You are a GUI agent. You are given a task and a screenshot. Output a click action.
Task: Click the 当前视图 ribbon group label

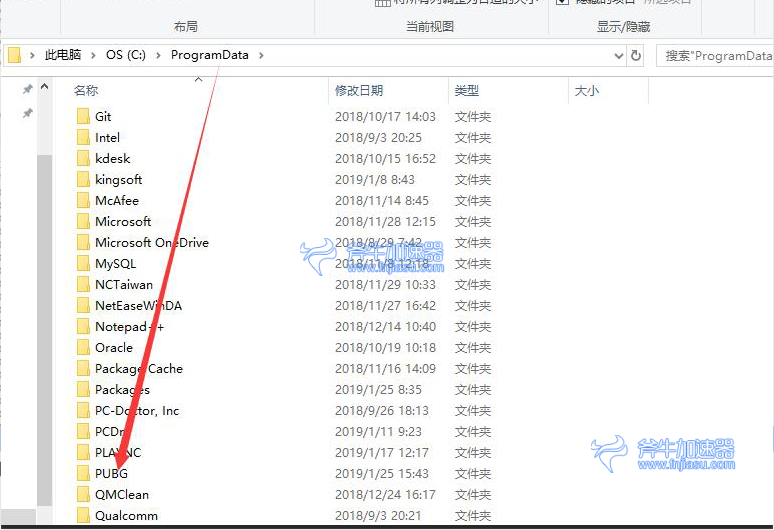[x=429, y=27]
